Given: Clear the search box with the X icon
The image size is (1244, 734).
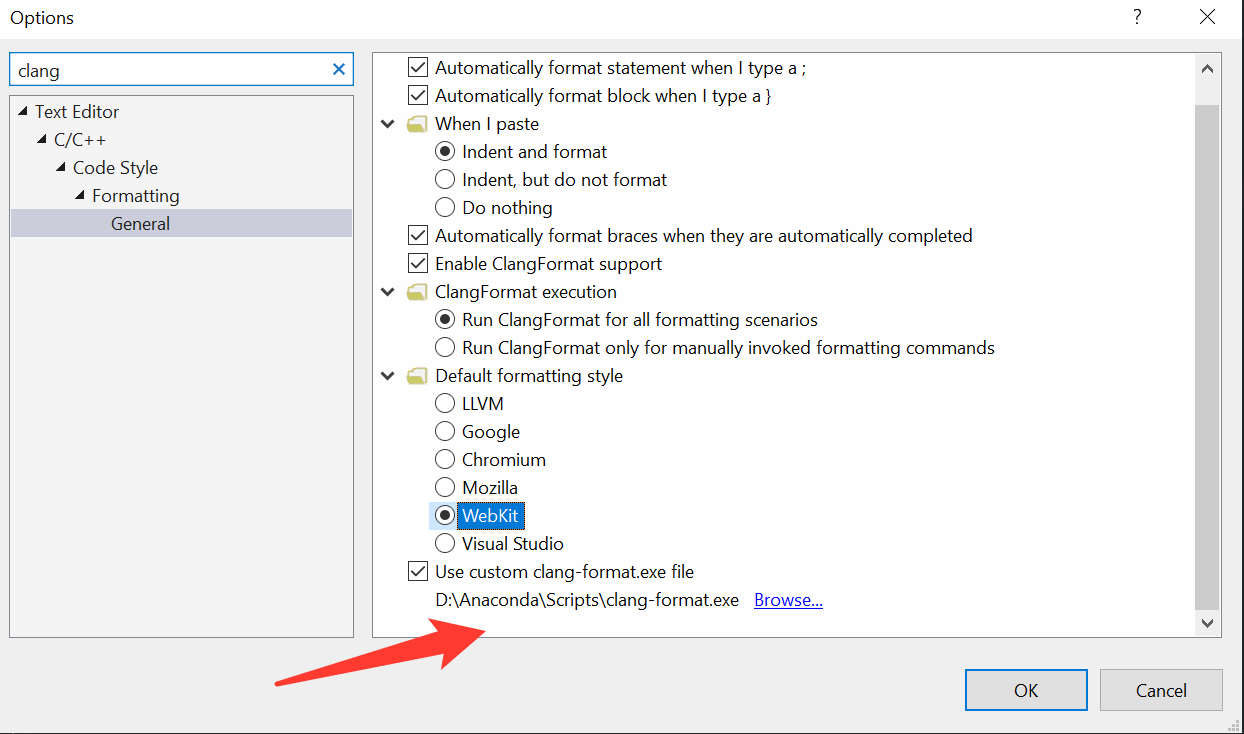Looking at the screenshot, I should tap(339, 70).
